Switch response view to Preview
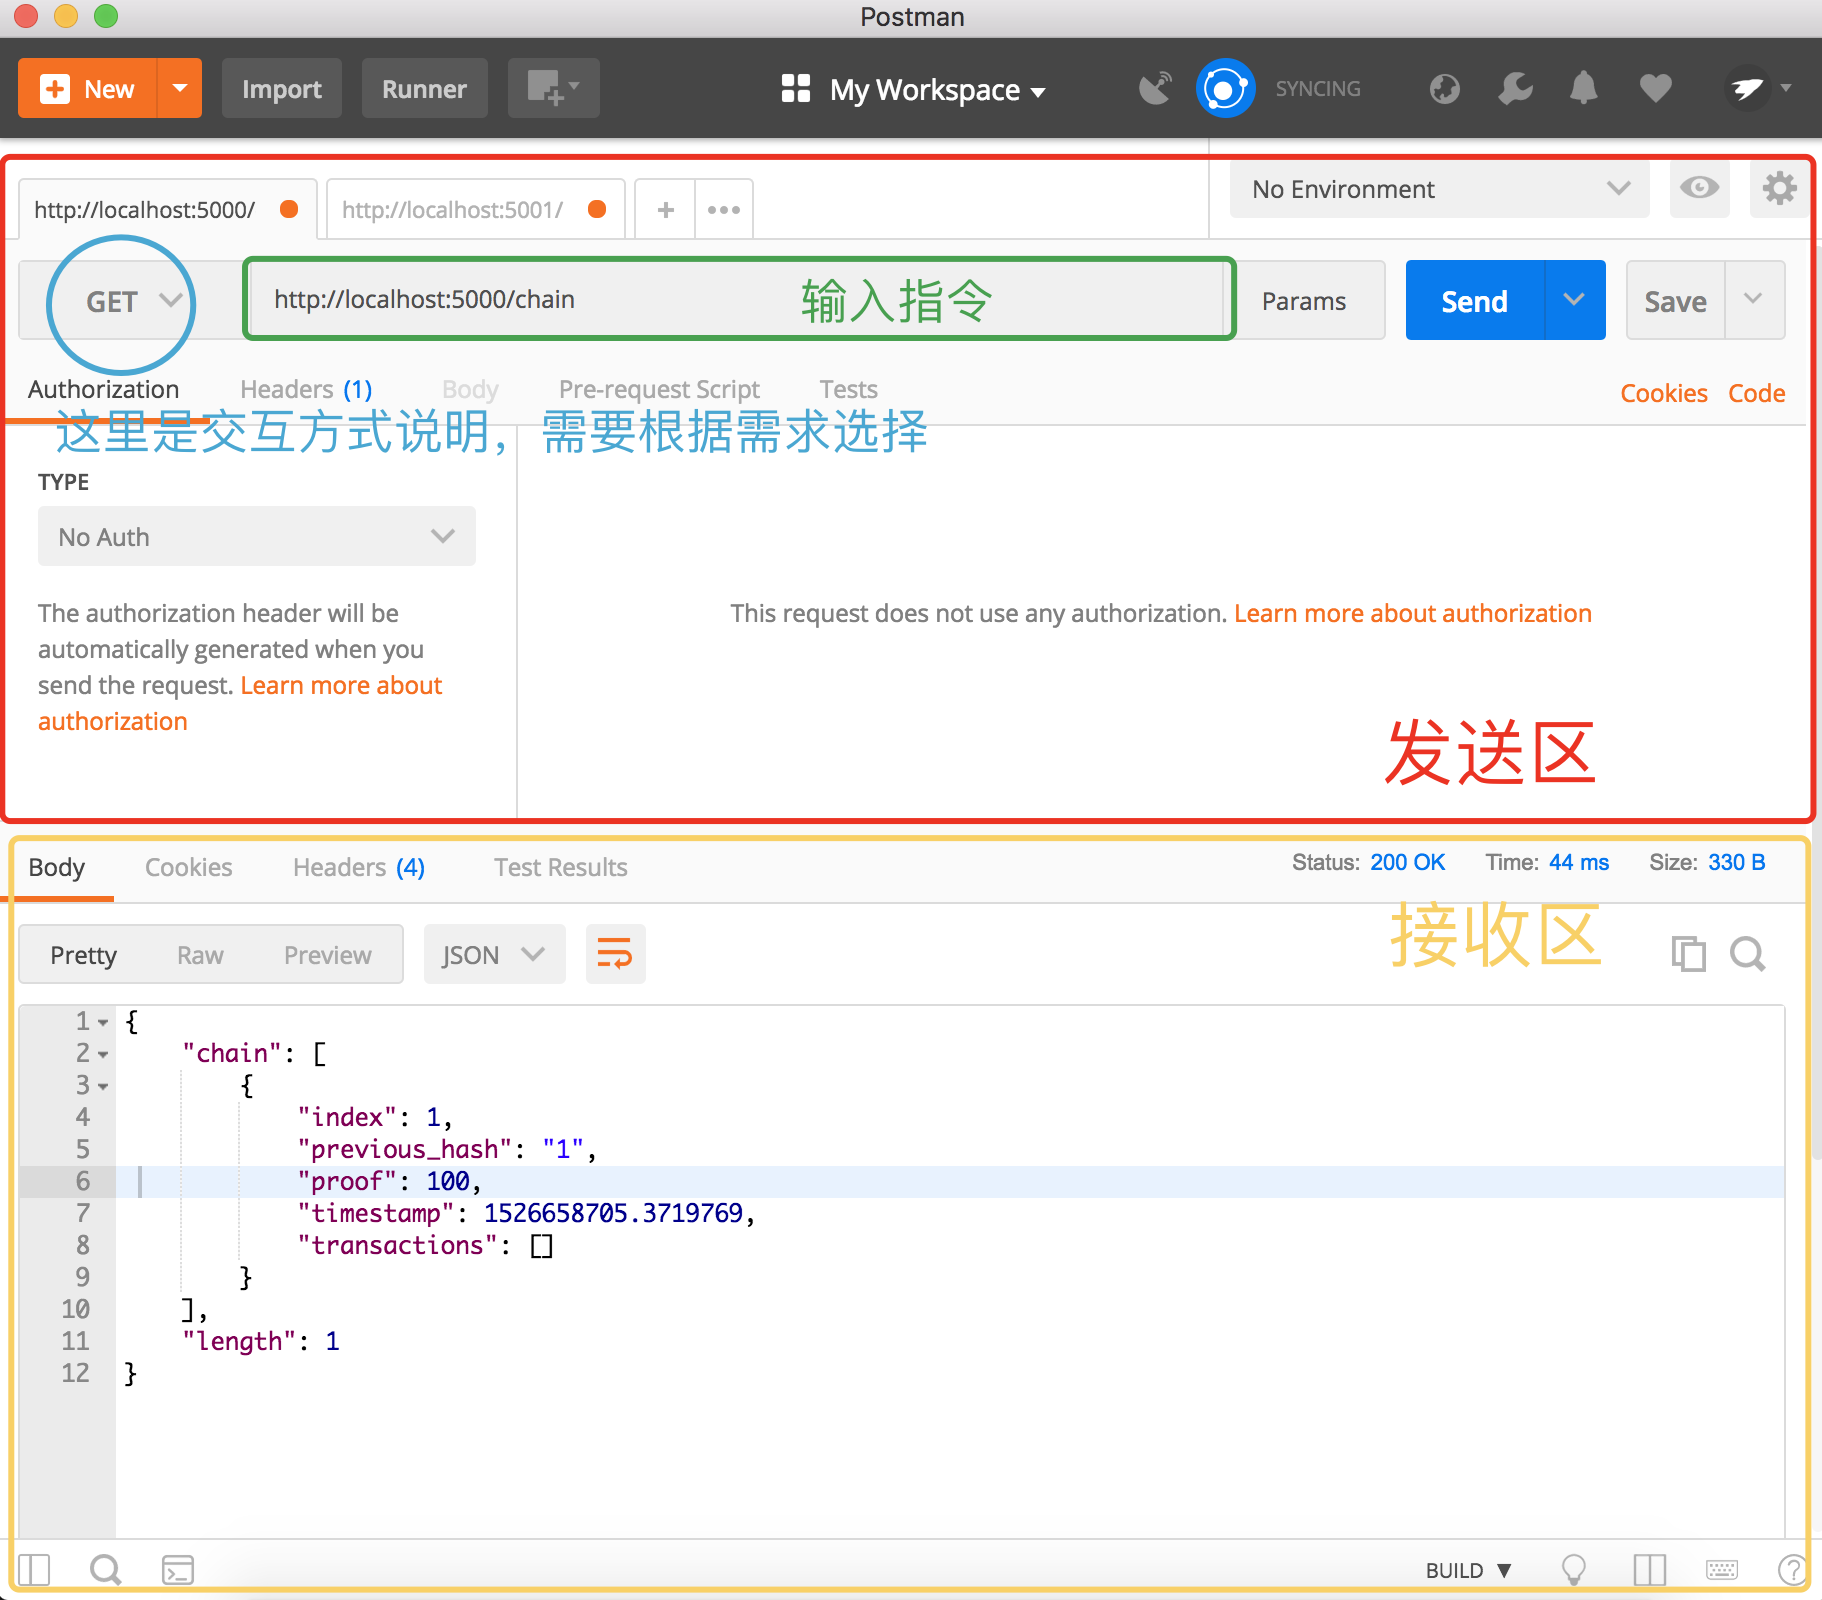Screen dimensions: 1822x1600 (x=328, y=955)
